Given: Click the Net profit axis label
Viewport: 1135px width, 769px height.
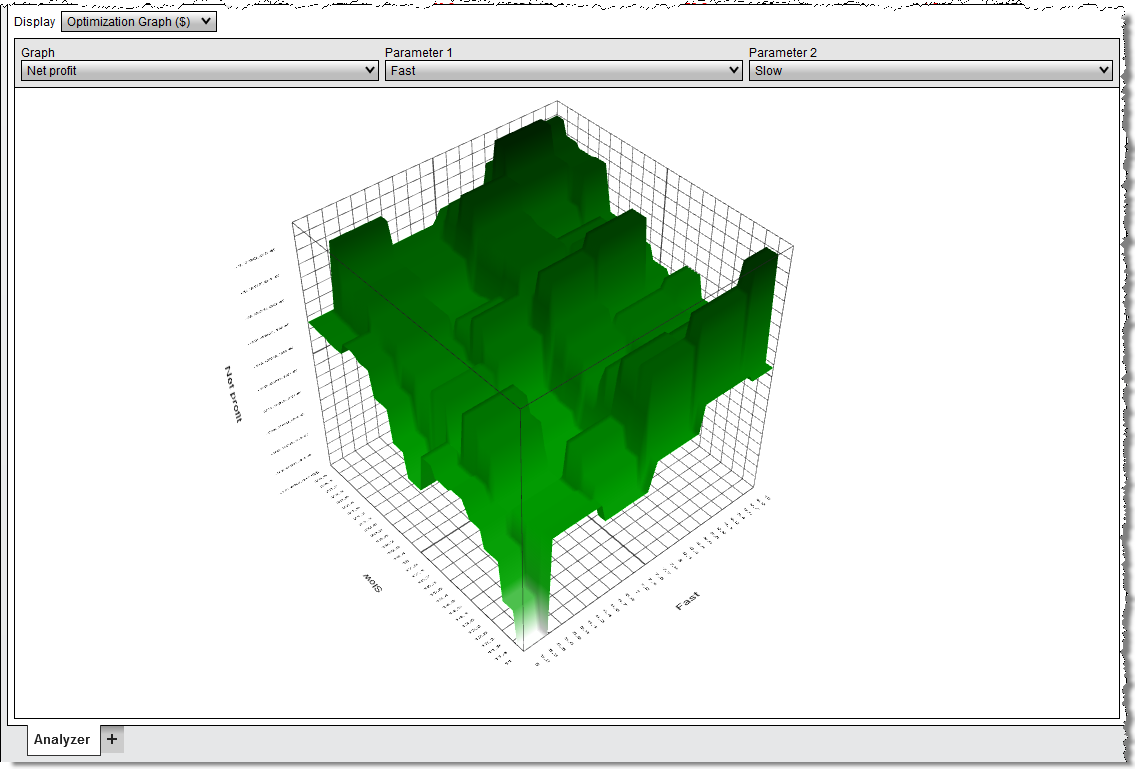Looking at the screenshot, I should pos(232,390).
